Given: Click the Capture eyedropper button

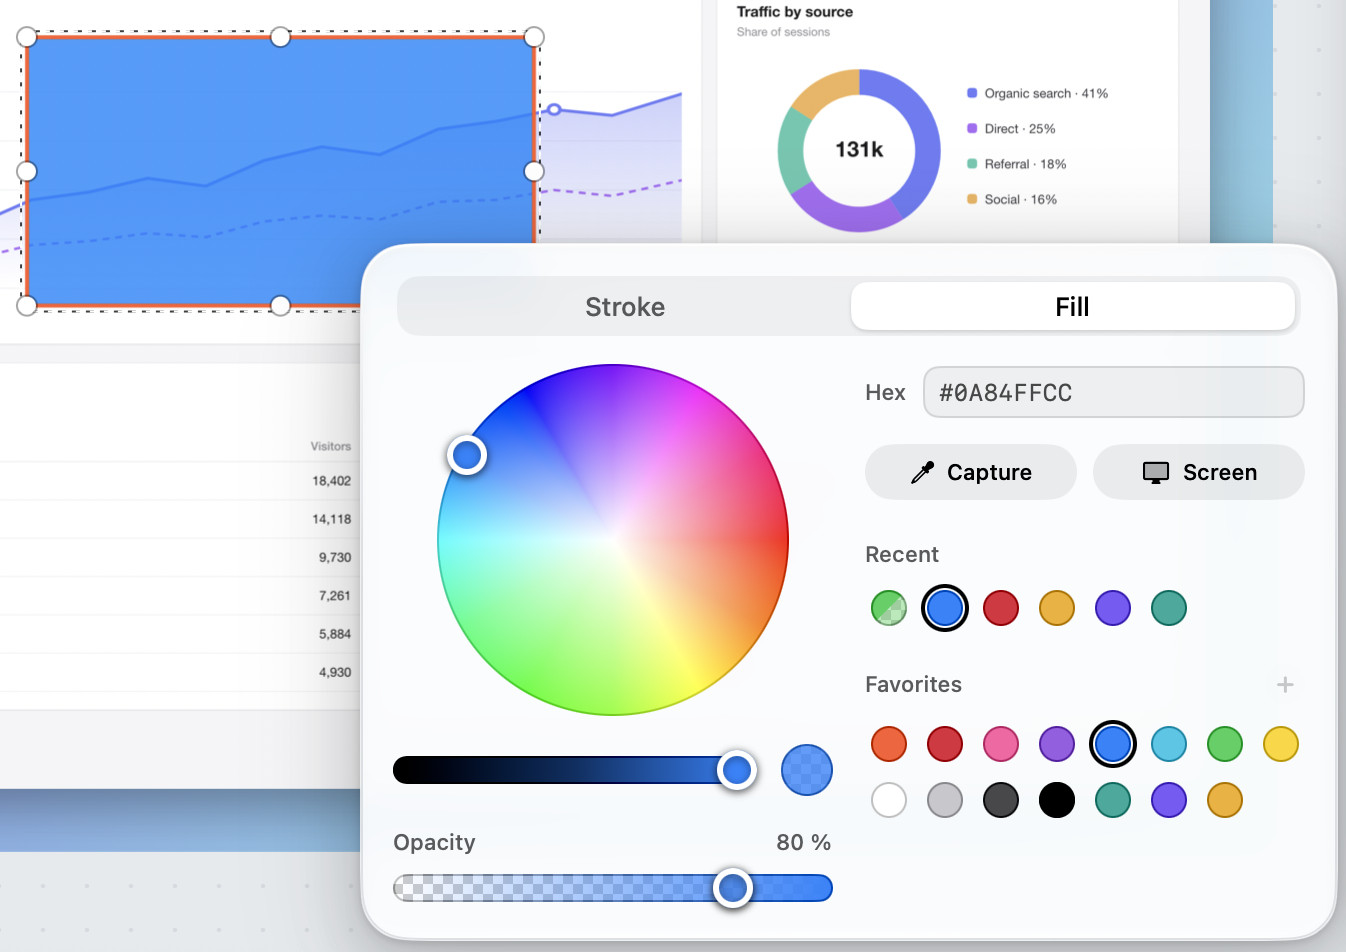Looking at the screenshot, I should point(971,472).
